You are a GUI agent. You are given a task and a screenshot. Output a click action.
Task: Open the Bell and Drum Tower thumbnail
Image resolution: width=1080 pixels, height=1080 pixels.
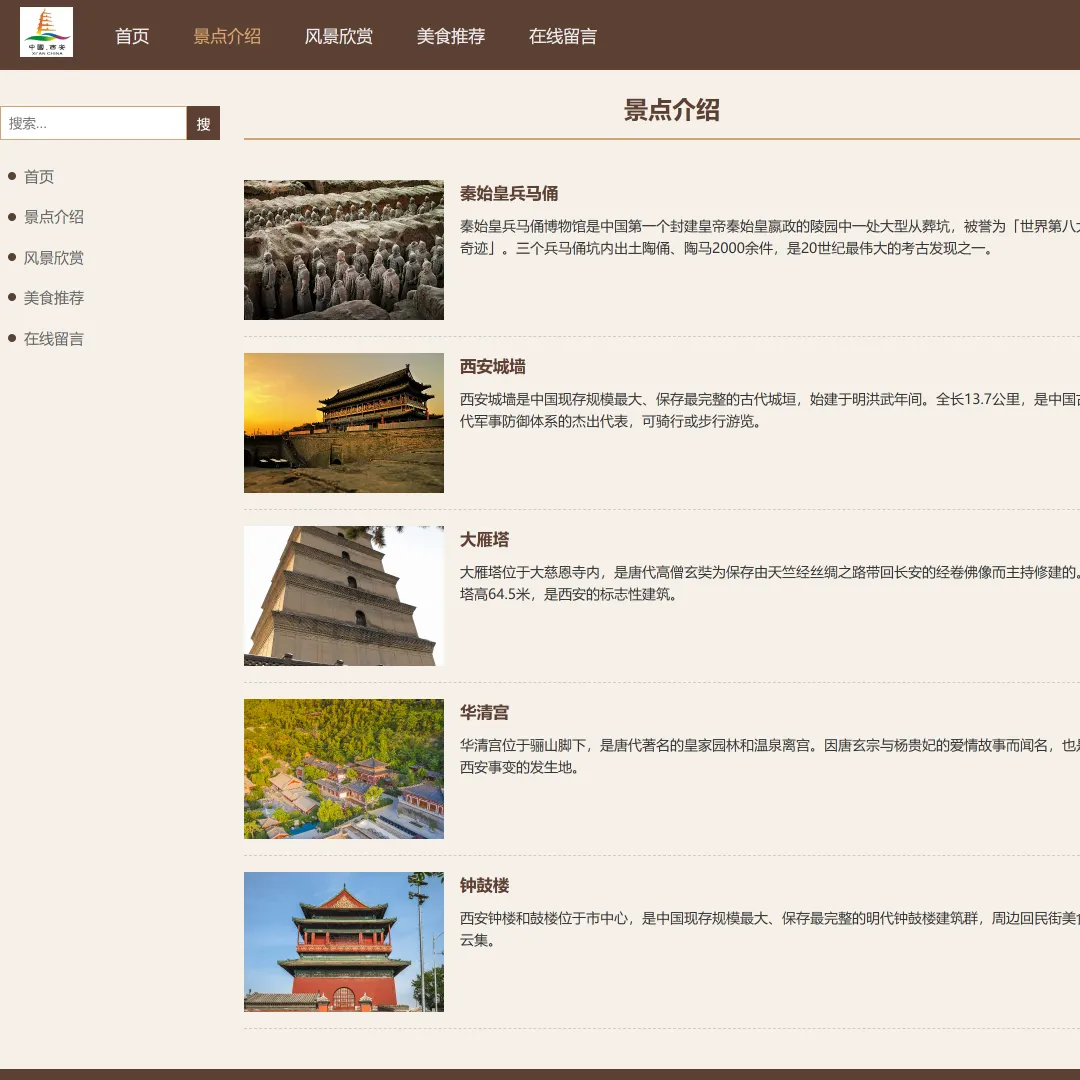(344, 942)
